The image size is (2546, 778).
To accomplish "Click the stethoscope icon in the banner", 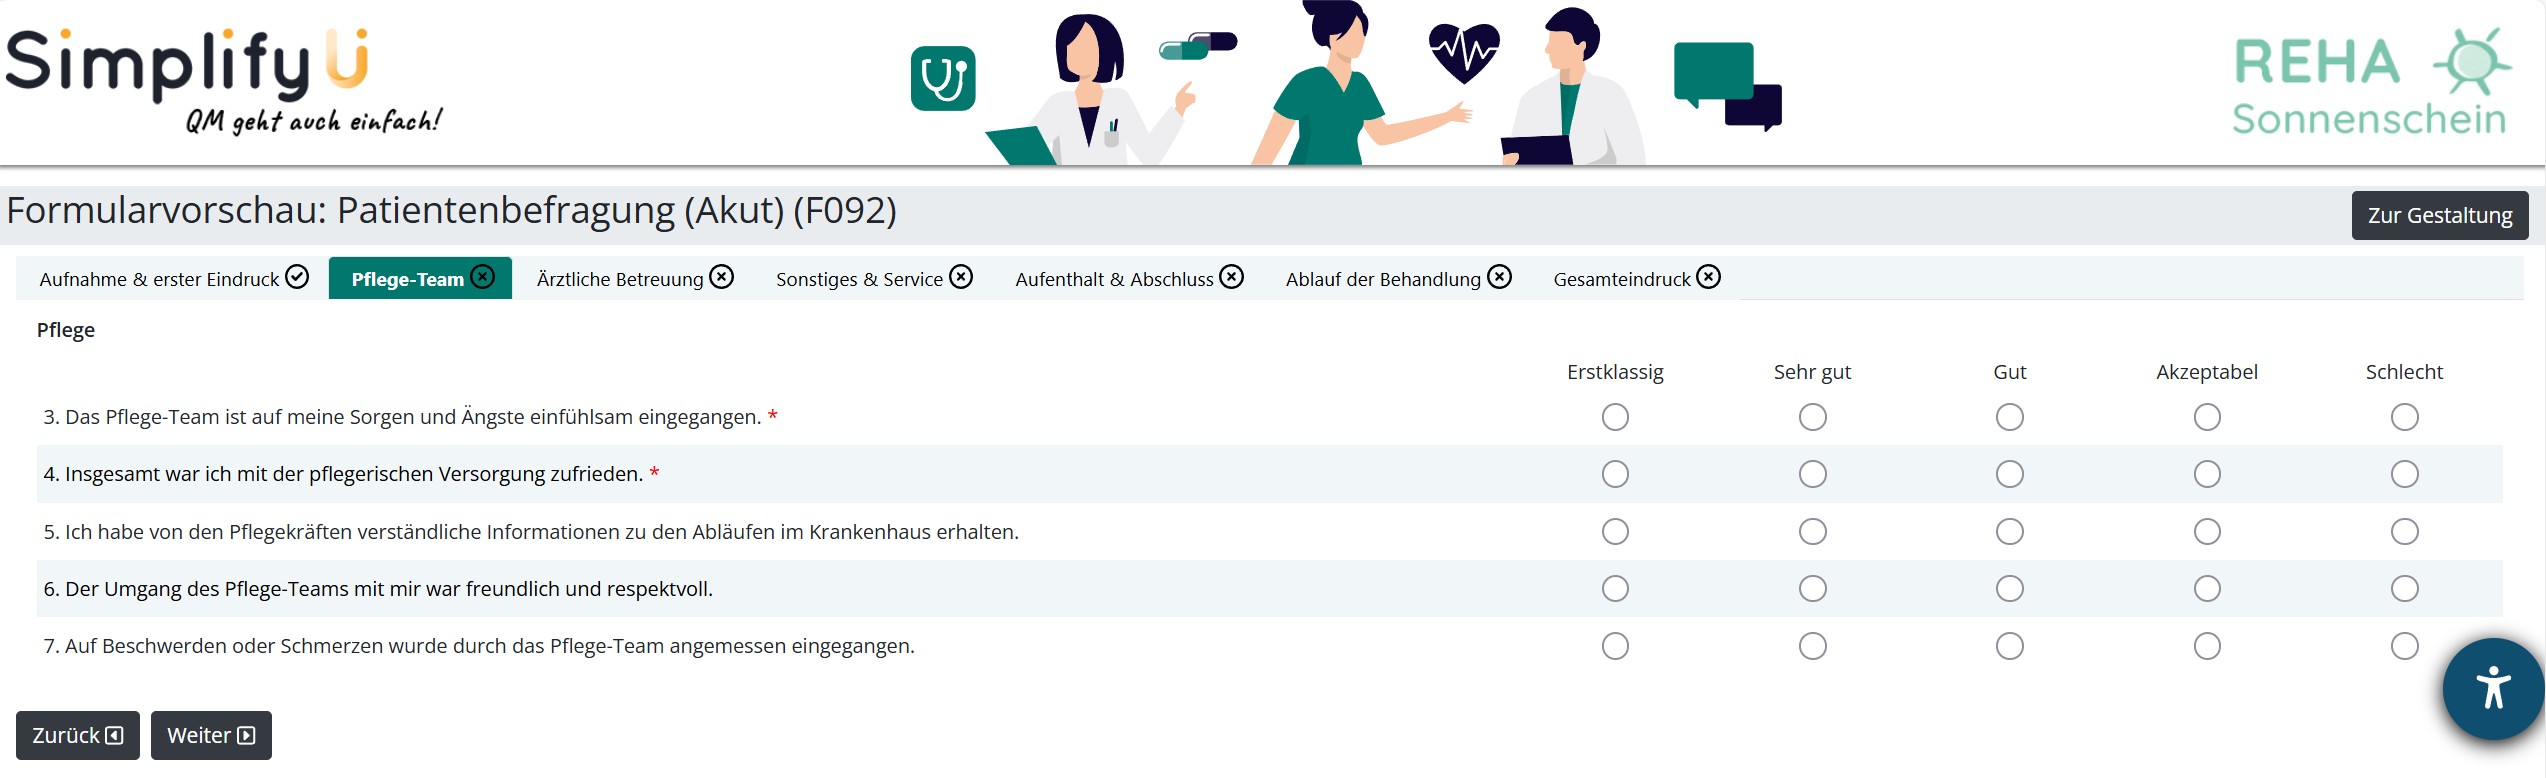I will pos(942,79).
